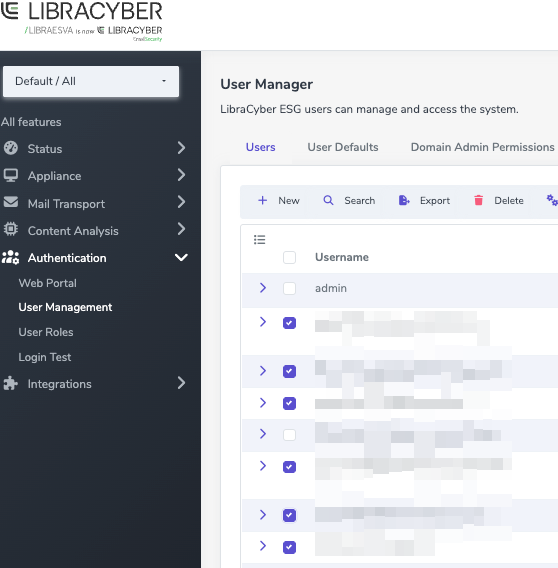Expand the admin row details arrow

coord(263,288)
